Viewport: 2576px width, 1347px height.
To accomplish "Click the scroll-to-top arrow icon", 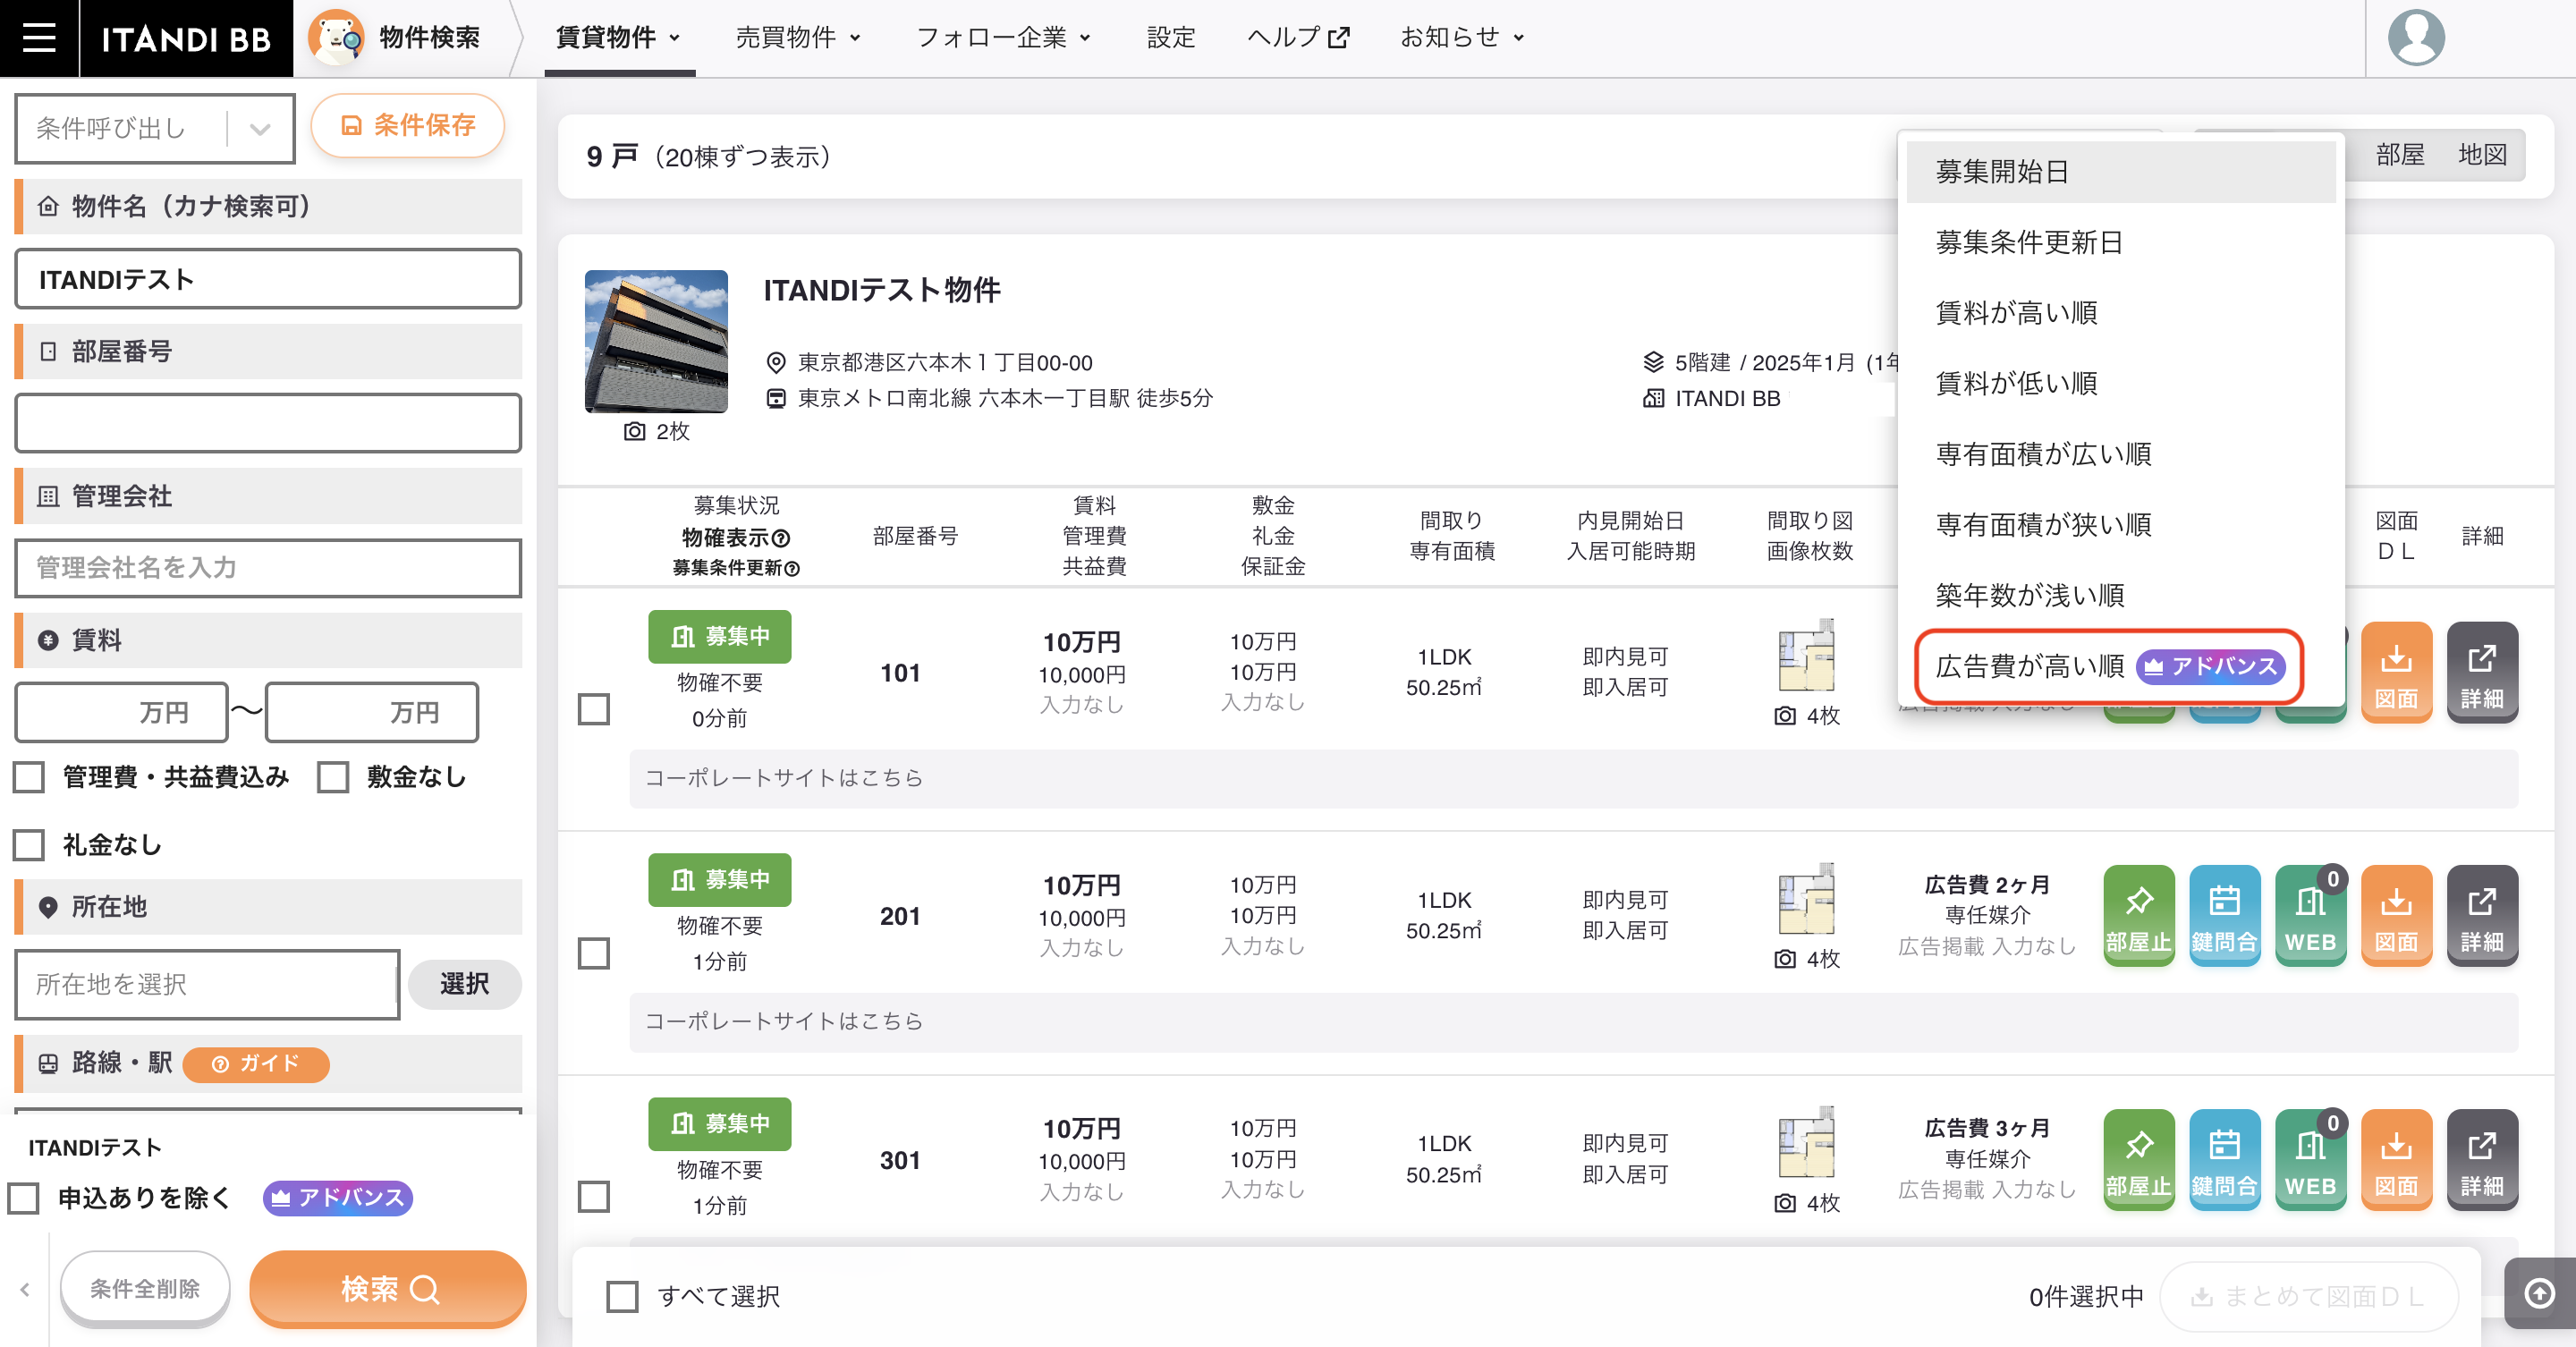I will click(x=2539, y=1292).
